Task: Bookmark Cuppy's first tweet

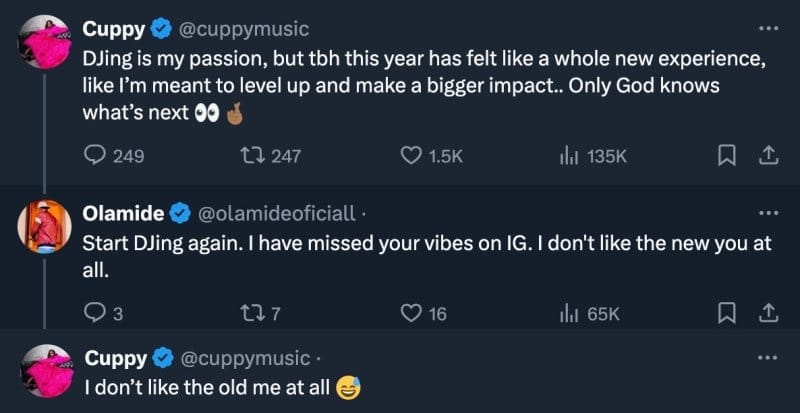Action: coord(729,155)
